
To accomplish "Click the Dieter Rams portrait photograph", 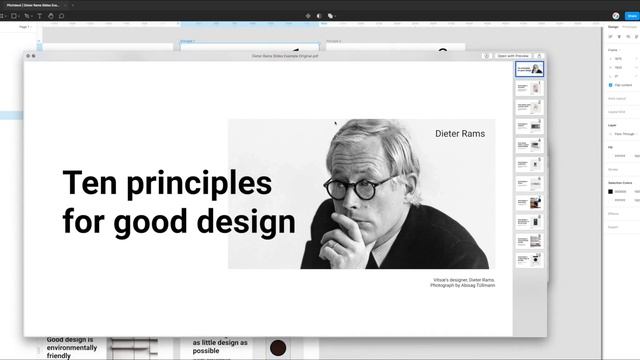I will tap(362, 194).
